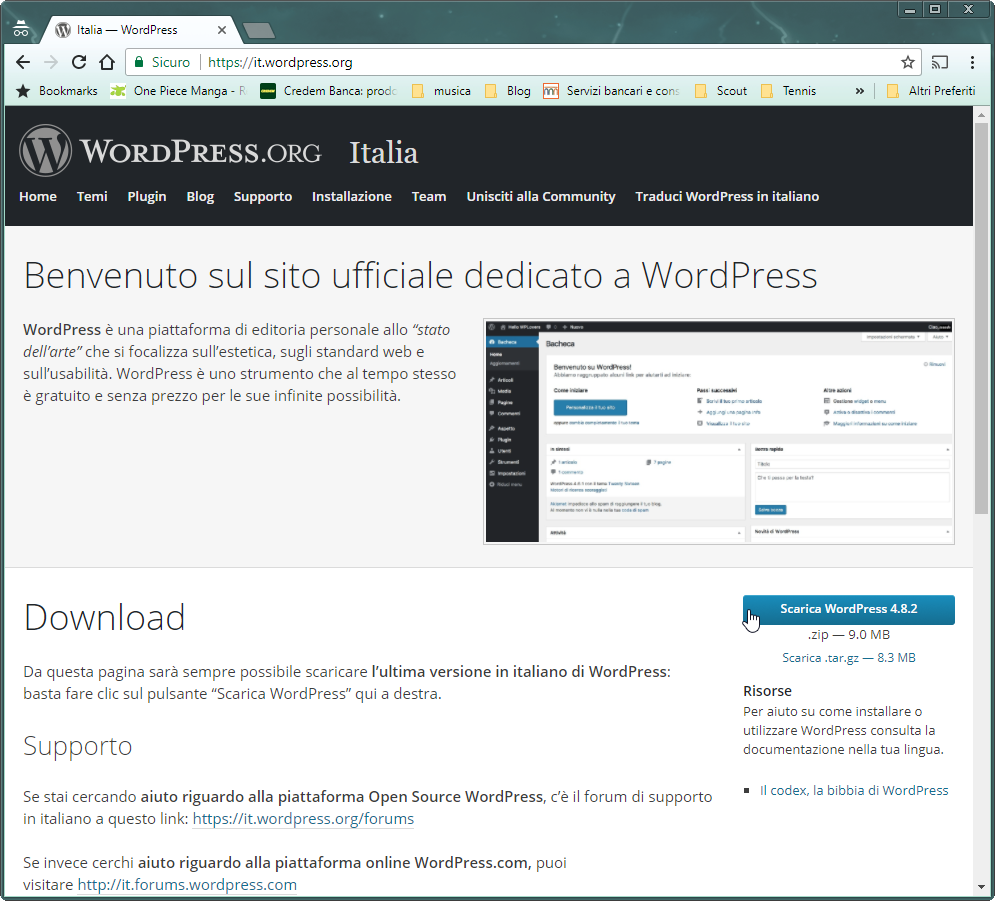Reload the page with the refresh icon
The image size is (995, 901).
pos(79,62)
